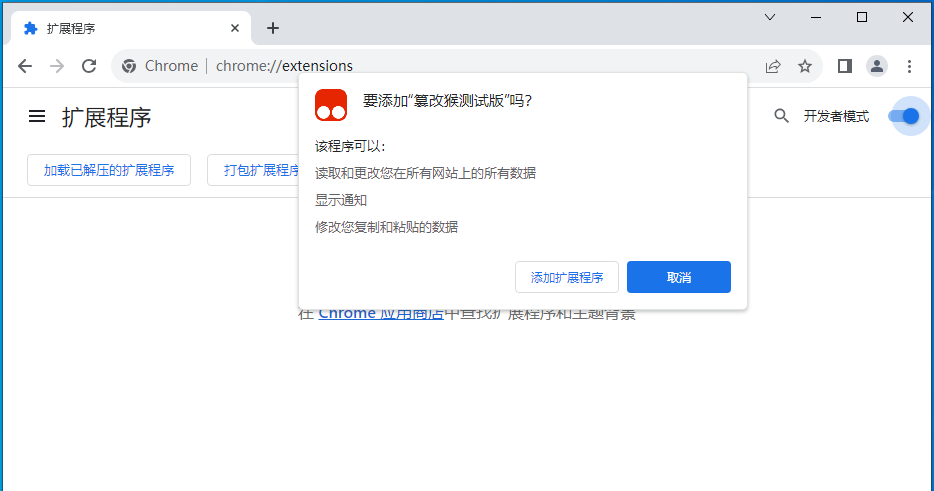This screenshot has height=491, width=934.
Task: Click the Chrome site info icon in address bar
Action: (x=129, y=66)
